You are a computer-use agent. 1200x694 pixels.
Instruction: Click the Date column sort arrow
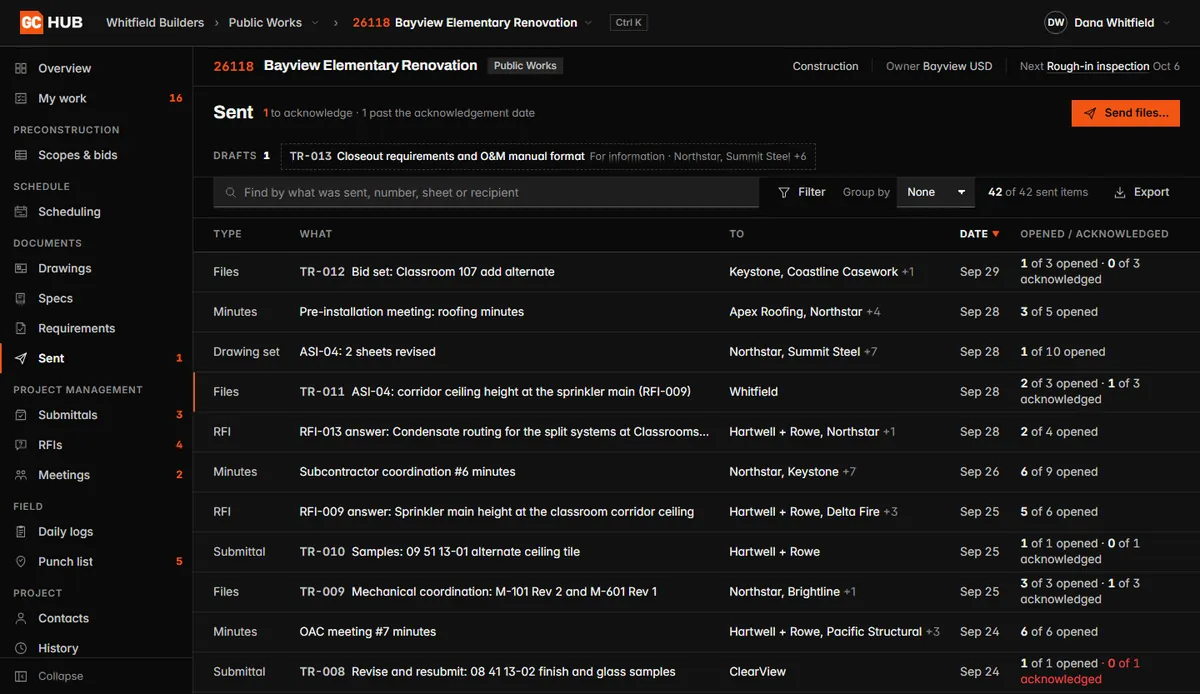[995, 234]
